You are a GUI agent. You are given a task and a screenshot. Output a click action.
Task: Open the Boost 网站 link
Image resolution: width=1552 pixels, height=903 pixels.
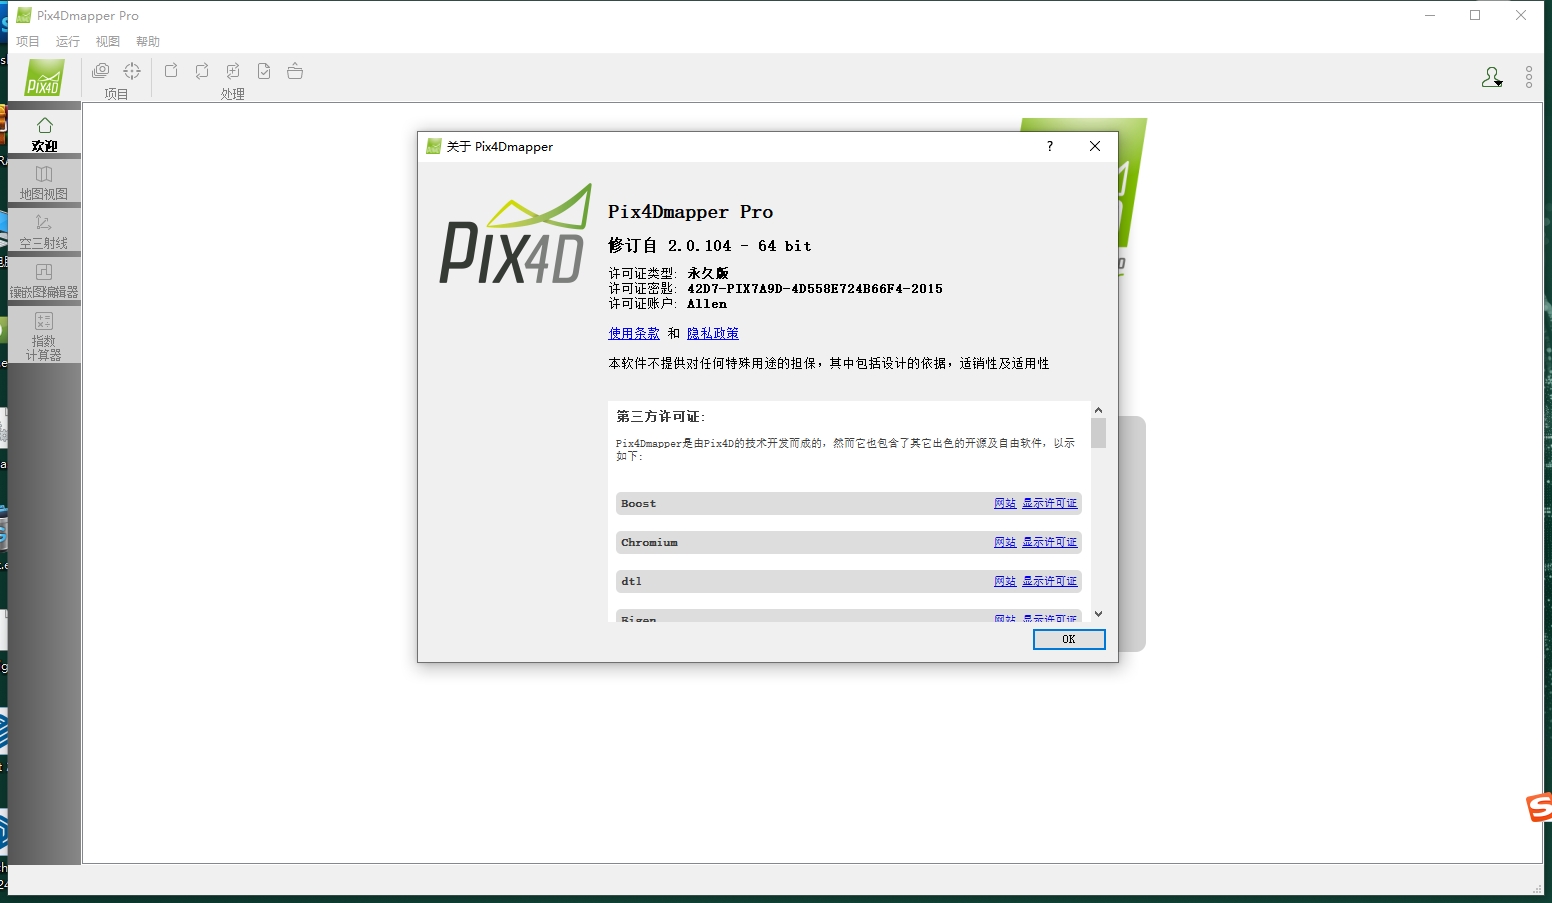(1005, 503)
